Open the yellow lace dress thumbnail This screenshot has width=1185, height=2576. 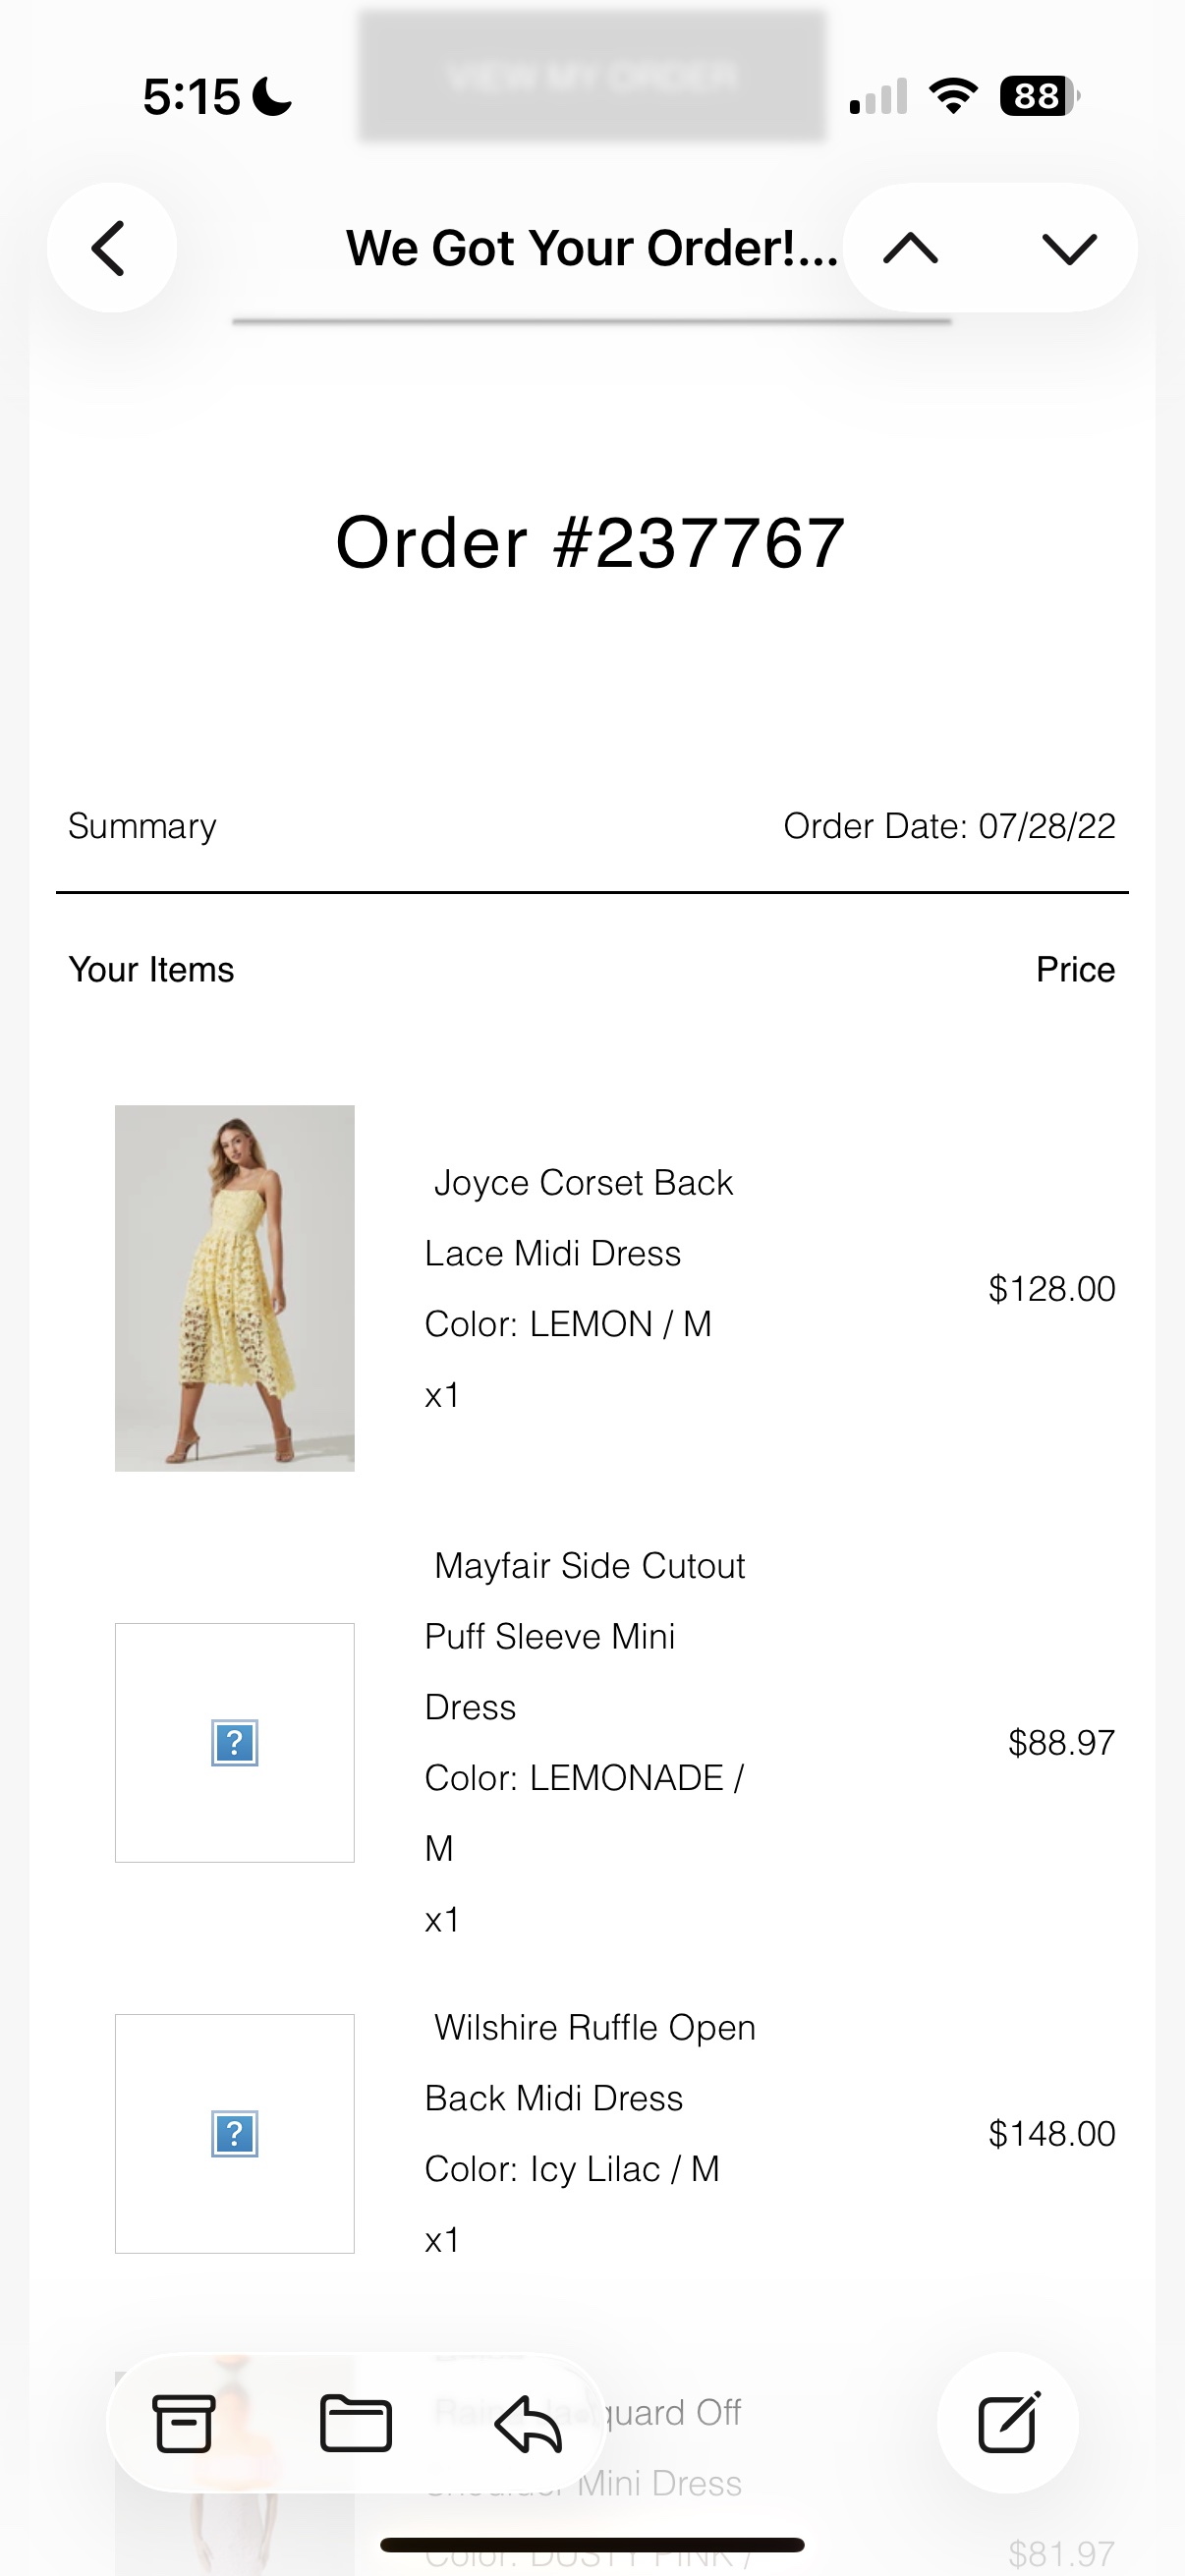coord(235,1288)
